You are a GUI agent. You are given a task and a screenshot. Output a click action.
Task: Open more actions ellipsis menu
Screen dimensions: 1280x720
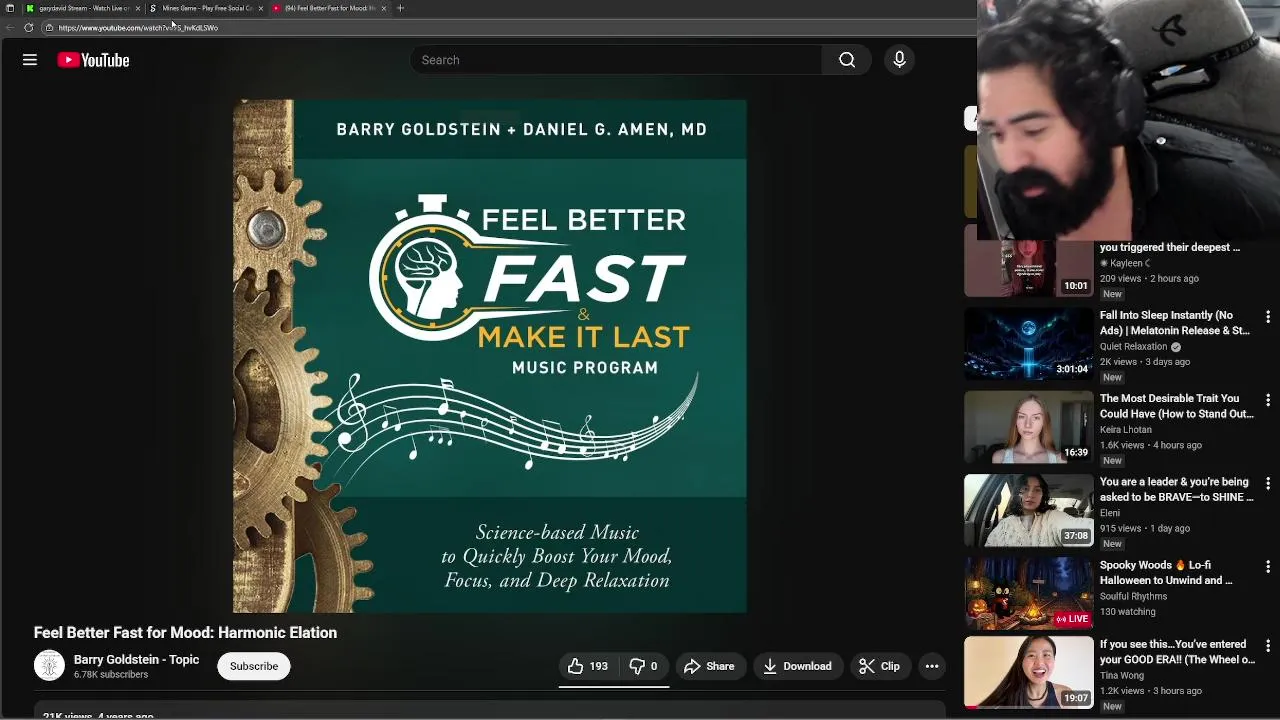(932, 666)
